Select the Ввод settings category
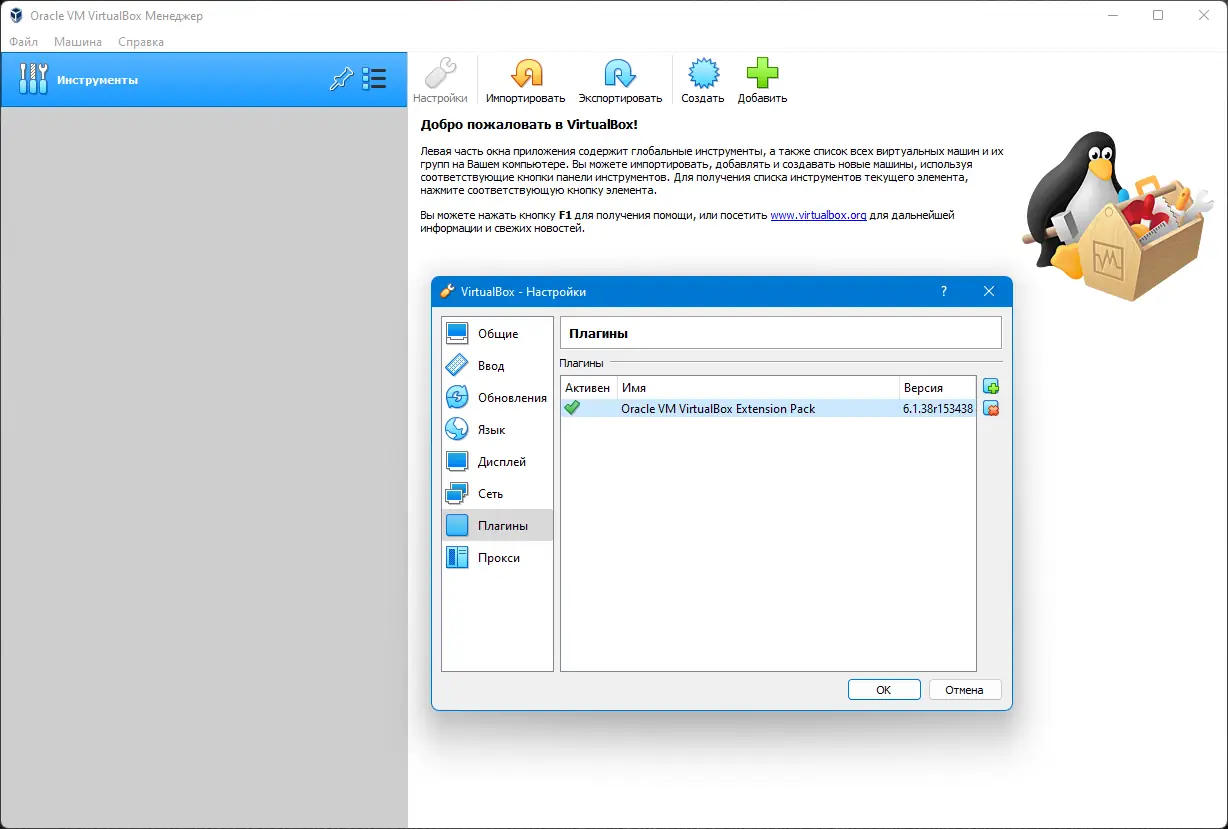The image size is (1228, 829). click(x=497, y=365)
